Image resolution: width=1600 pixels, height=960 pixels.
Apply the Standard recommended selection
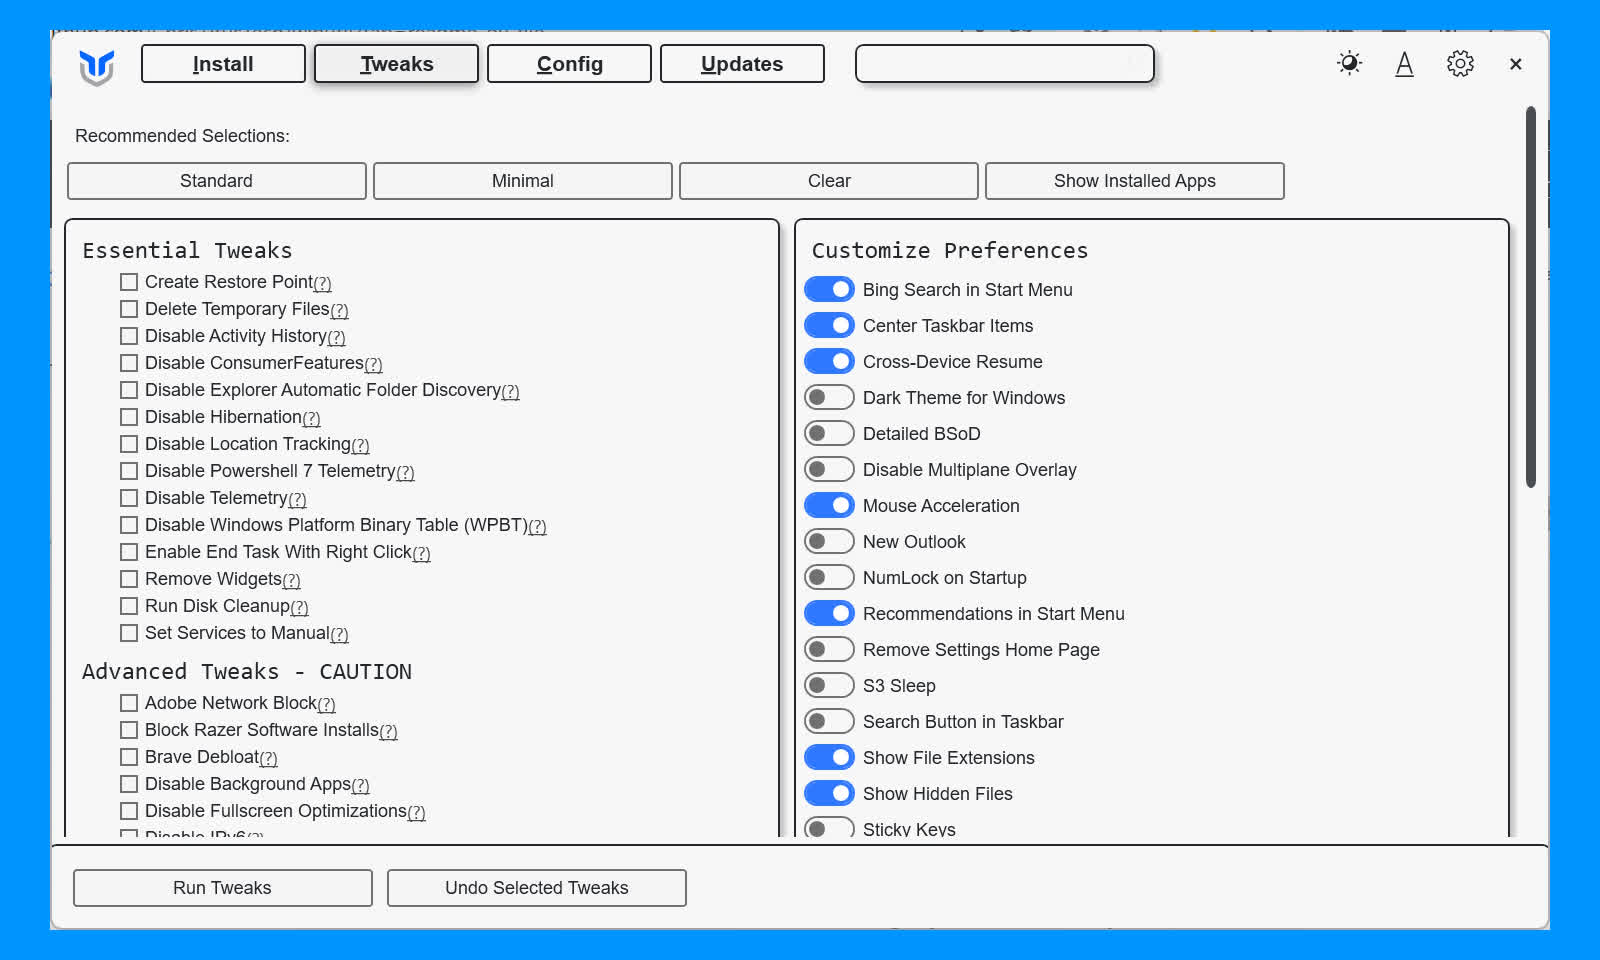(x=216, y=181)
